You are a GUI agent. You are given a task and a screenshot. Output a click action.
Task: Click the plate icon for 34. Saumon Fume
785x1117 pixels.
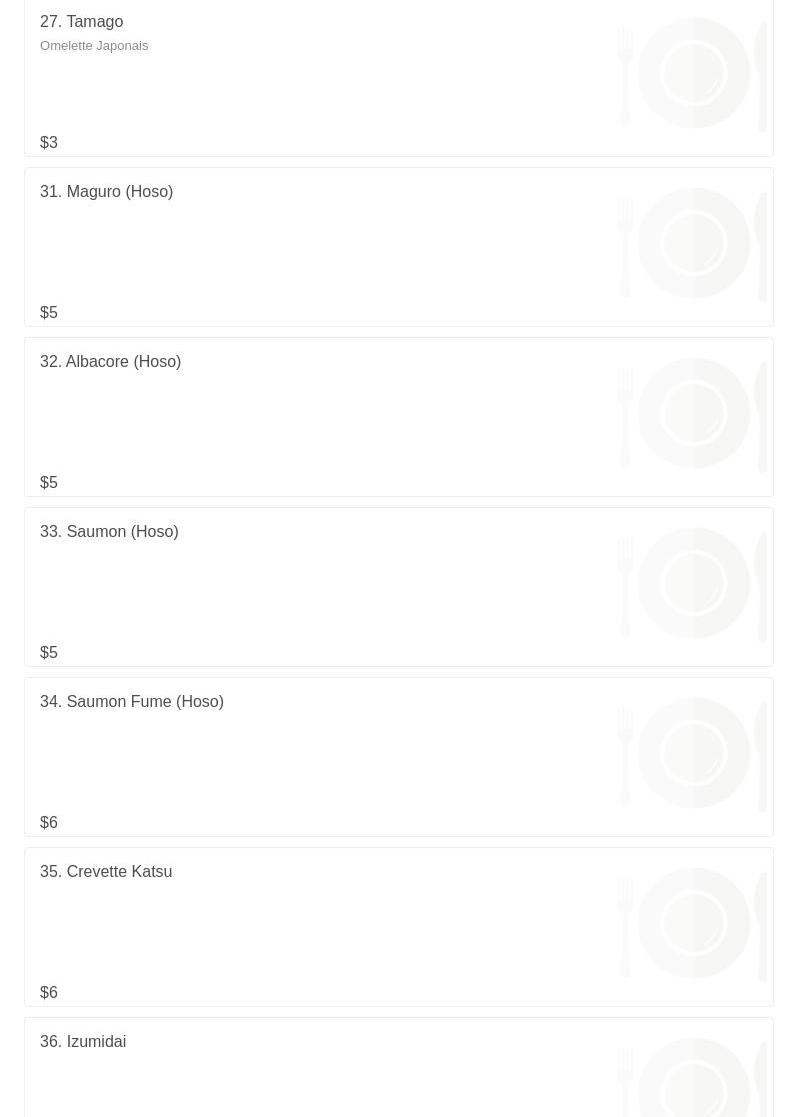pyautogui.click(x=693, y=754)
